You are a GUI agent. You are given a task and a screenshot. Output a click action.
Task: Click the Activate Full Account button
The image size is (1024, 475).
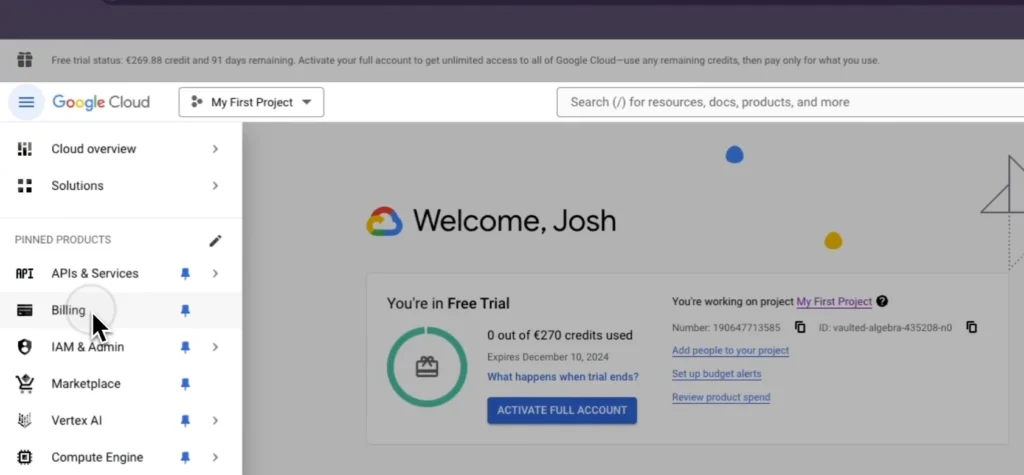[x=562, y=410]
